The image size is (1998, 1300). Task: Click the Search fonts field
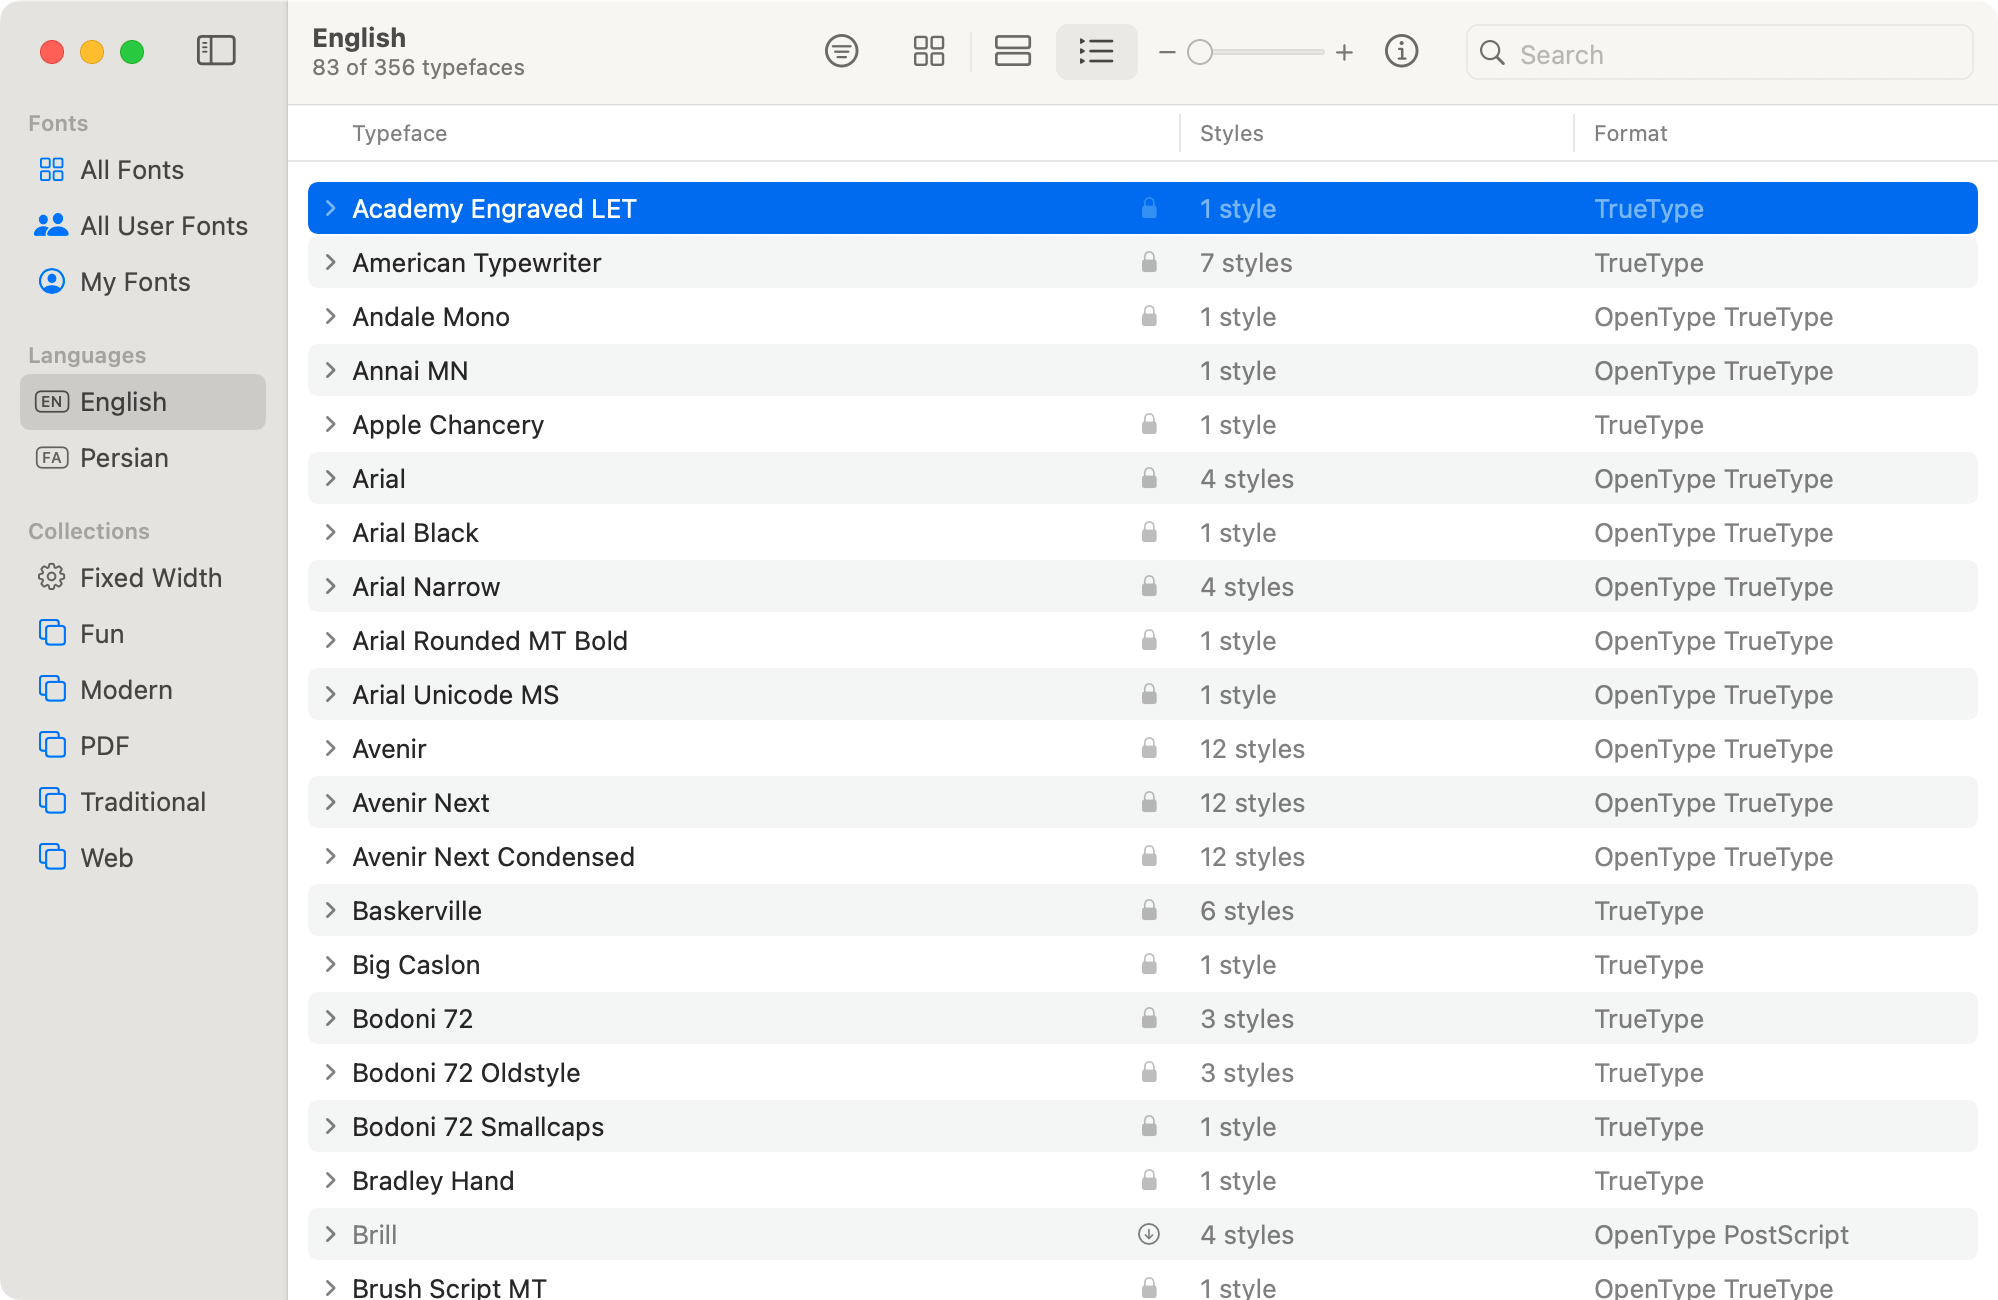tap(1718, 53)
